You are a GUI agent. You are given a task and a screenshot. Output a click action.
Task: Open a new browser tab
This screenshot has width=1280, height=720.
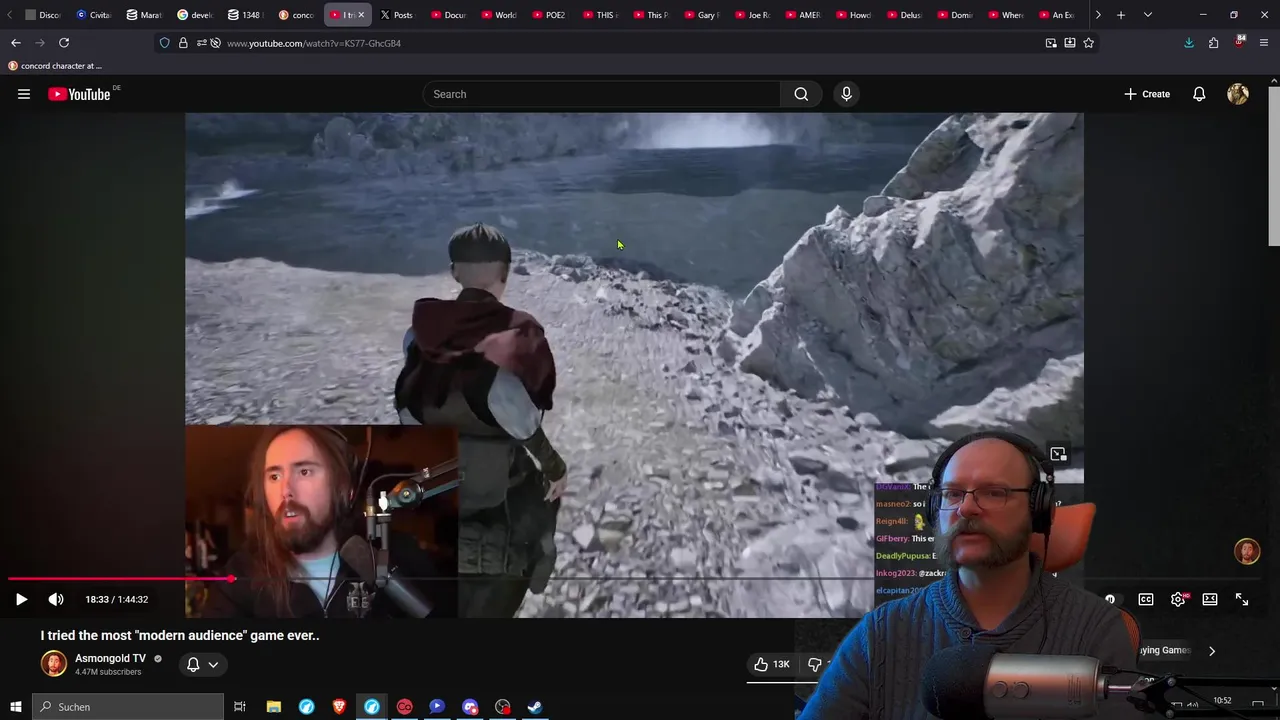[x=1121, y=15]
